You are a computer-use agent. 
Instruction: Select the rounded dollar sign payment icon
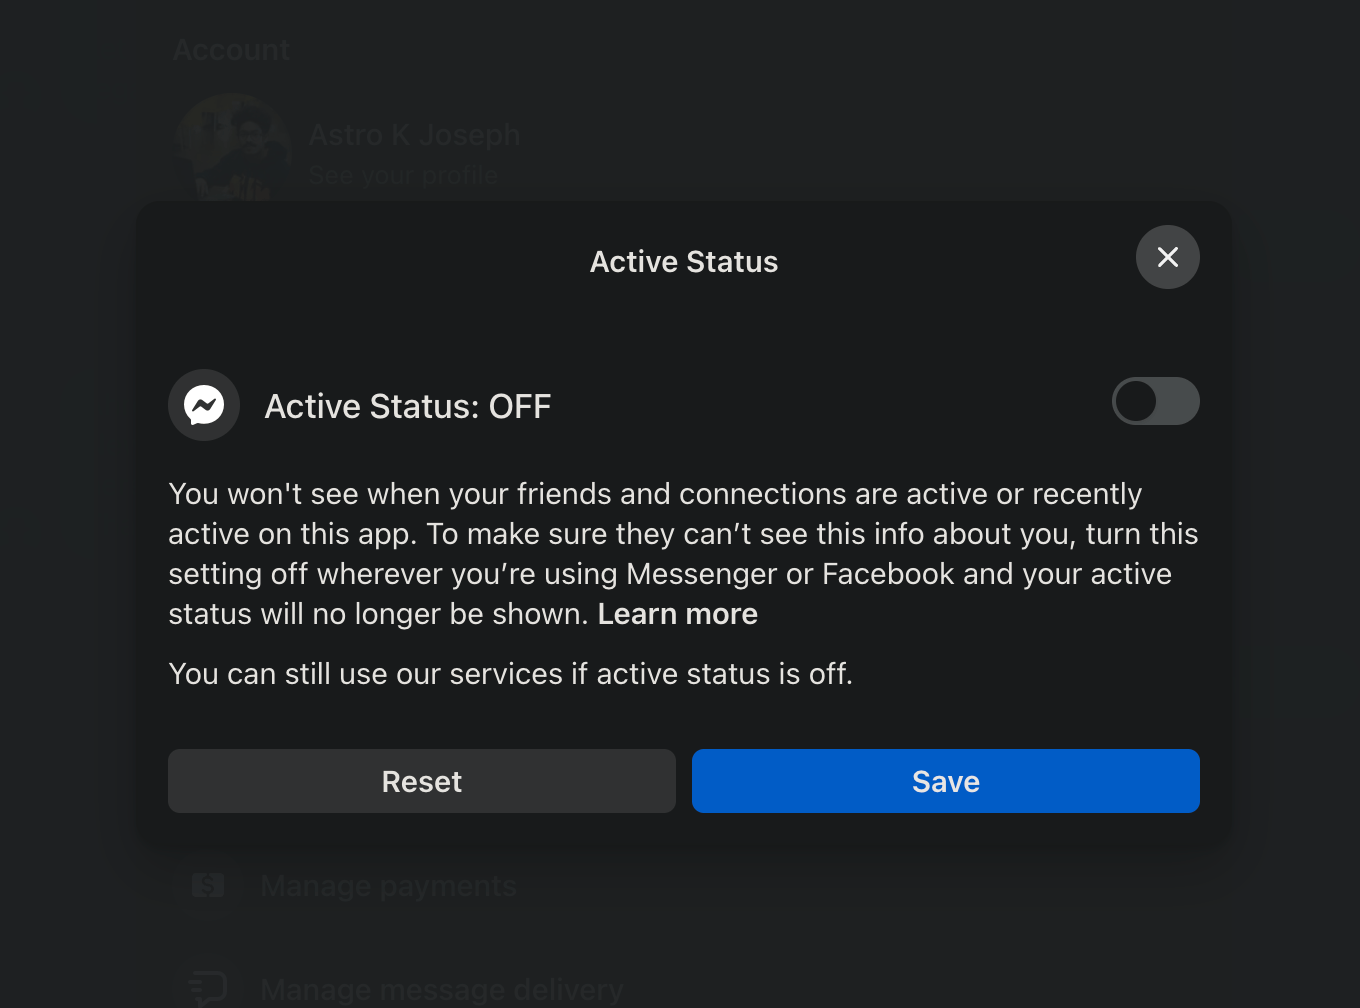(207, 885)
